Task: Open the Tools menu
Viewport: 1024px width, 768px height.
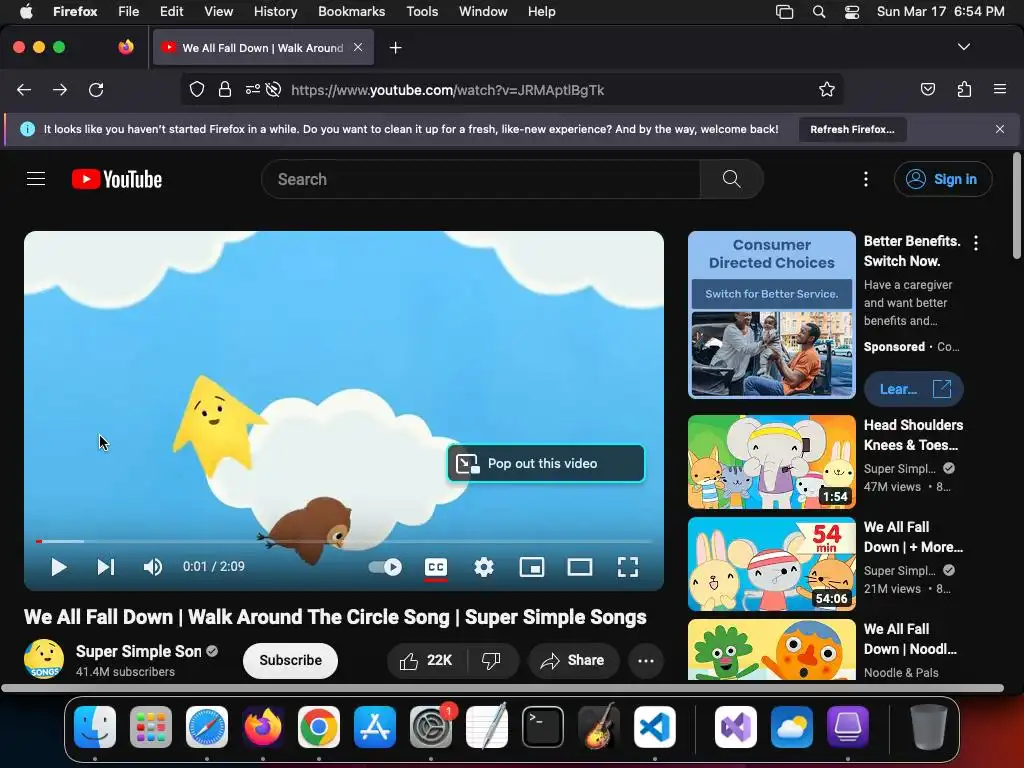Action: 422,12
